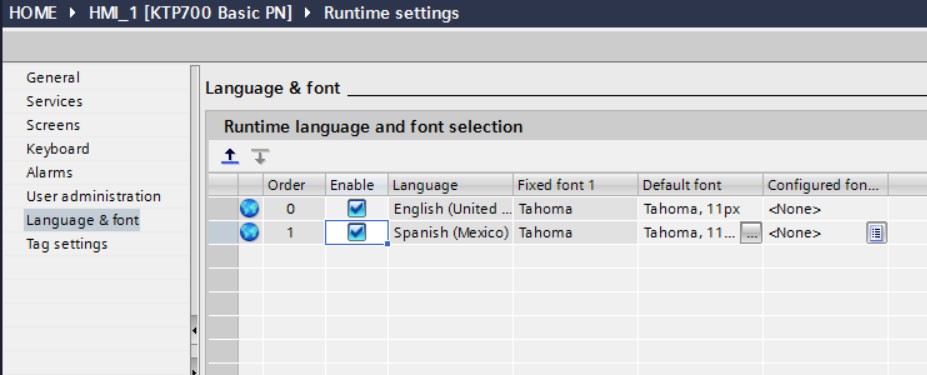Viewport: 927px width, 375px height.
Task: Open Screens settings section
Action: click(53, 125)
